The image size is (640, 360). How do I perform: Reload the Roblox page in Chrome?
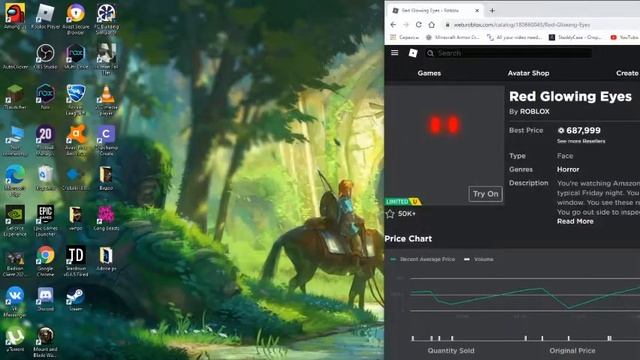click(419, 25)
